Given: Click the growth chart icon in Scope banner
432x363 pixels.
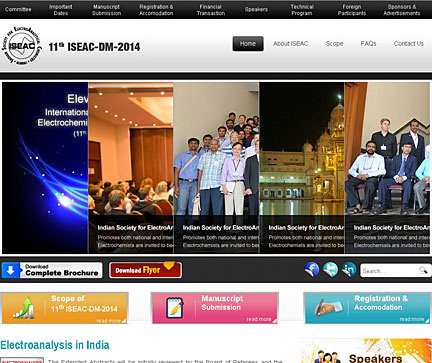Looking at the screenshot, I should [23, 308].
